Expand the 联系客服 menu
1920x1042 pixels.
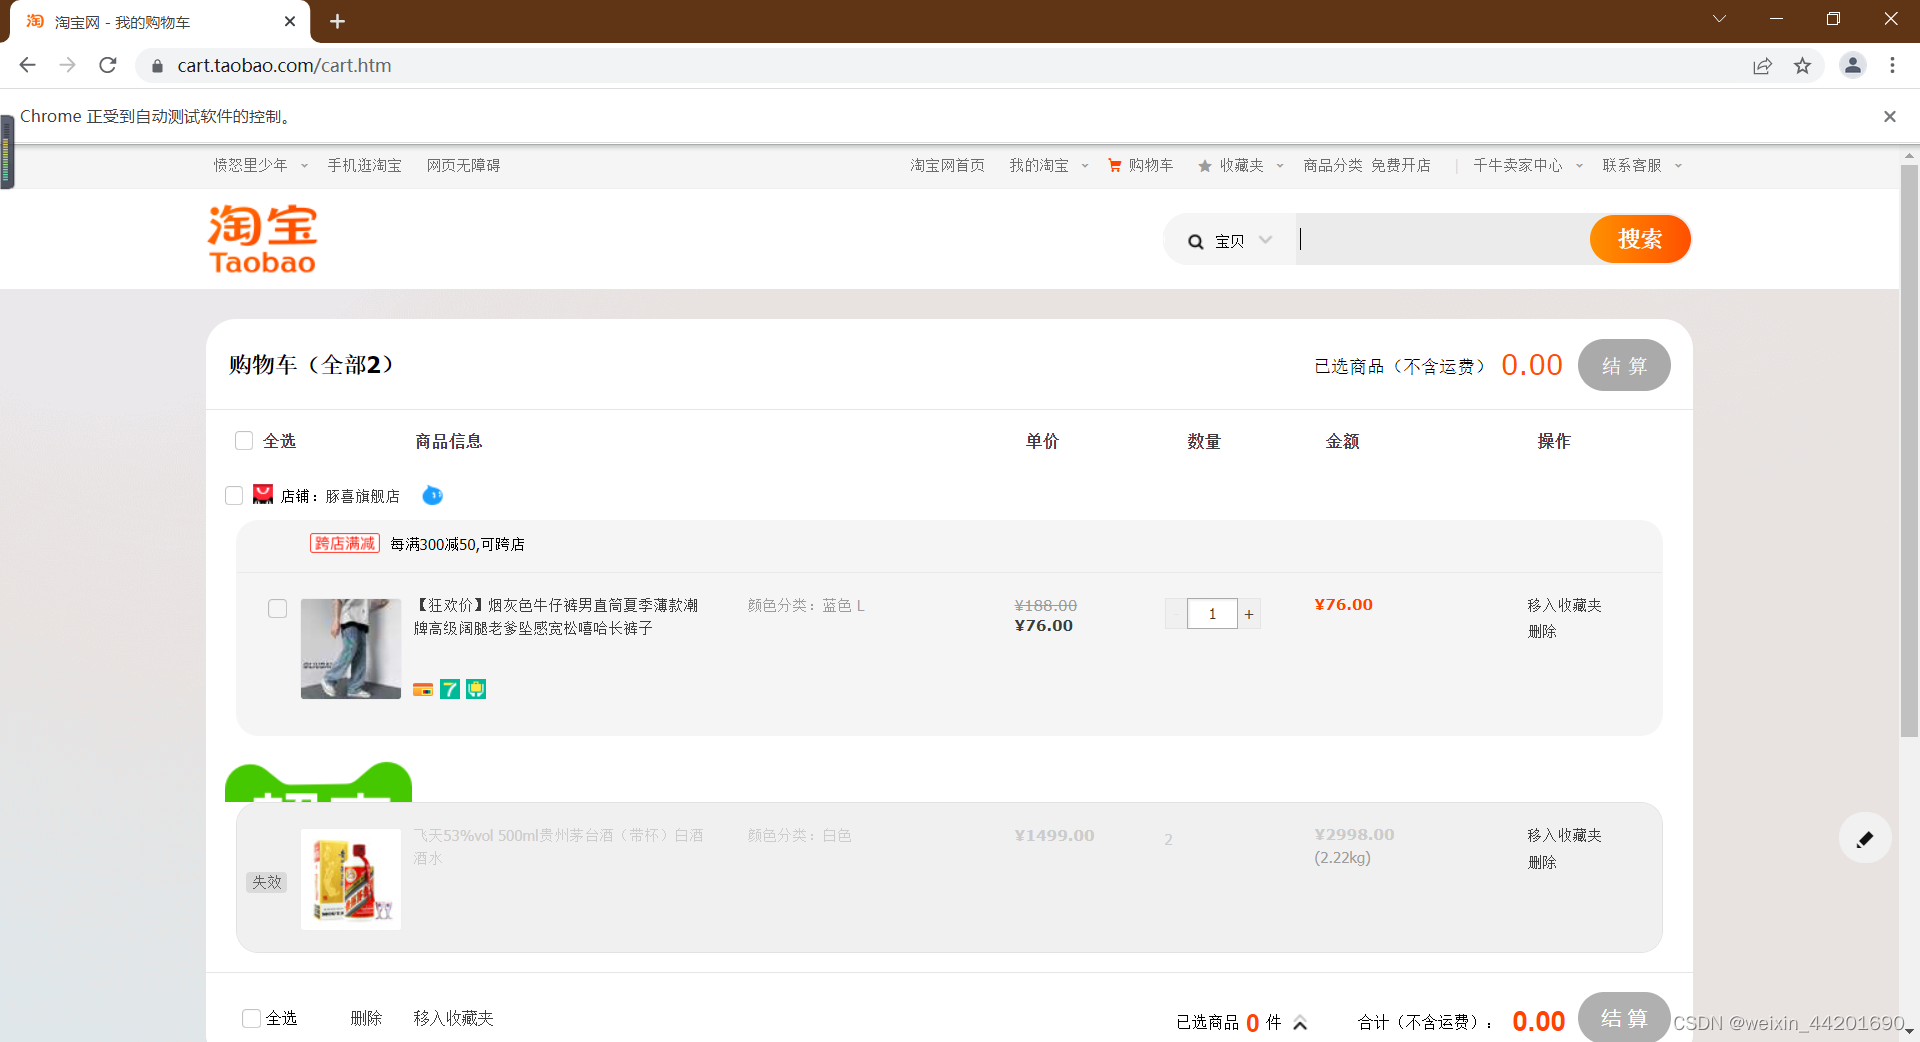click(1642, 165)
